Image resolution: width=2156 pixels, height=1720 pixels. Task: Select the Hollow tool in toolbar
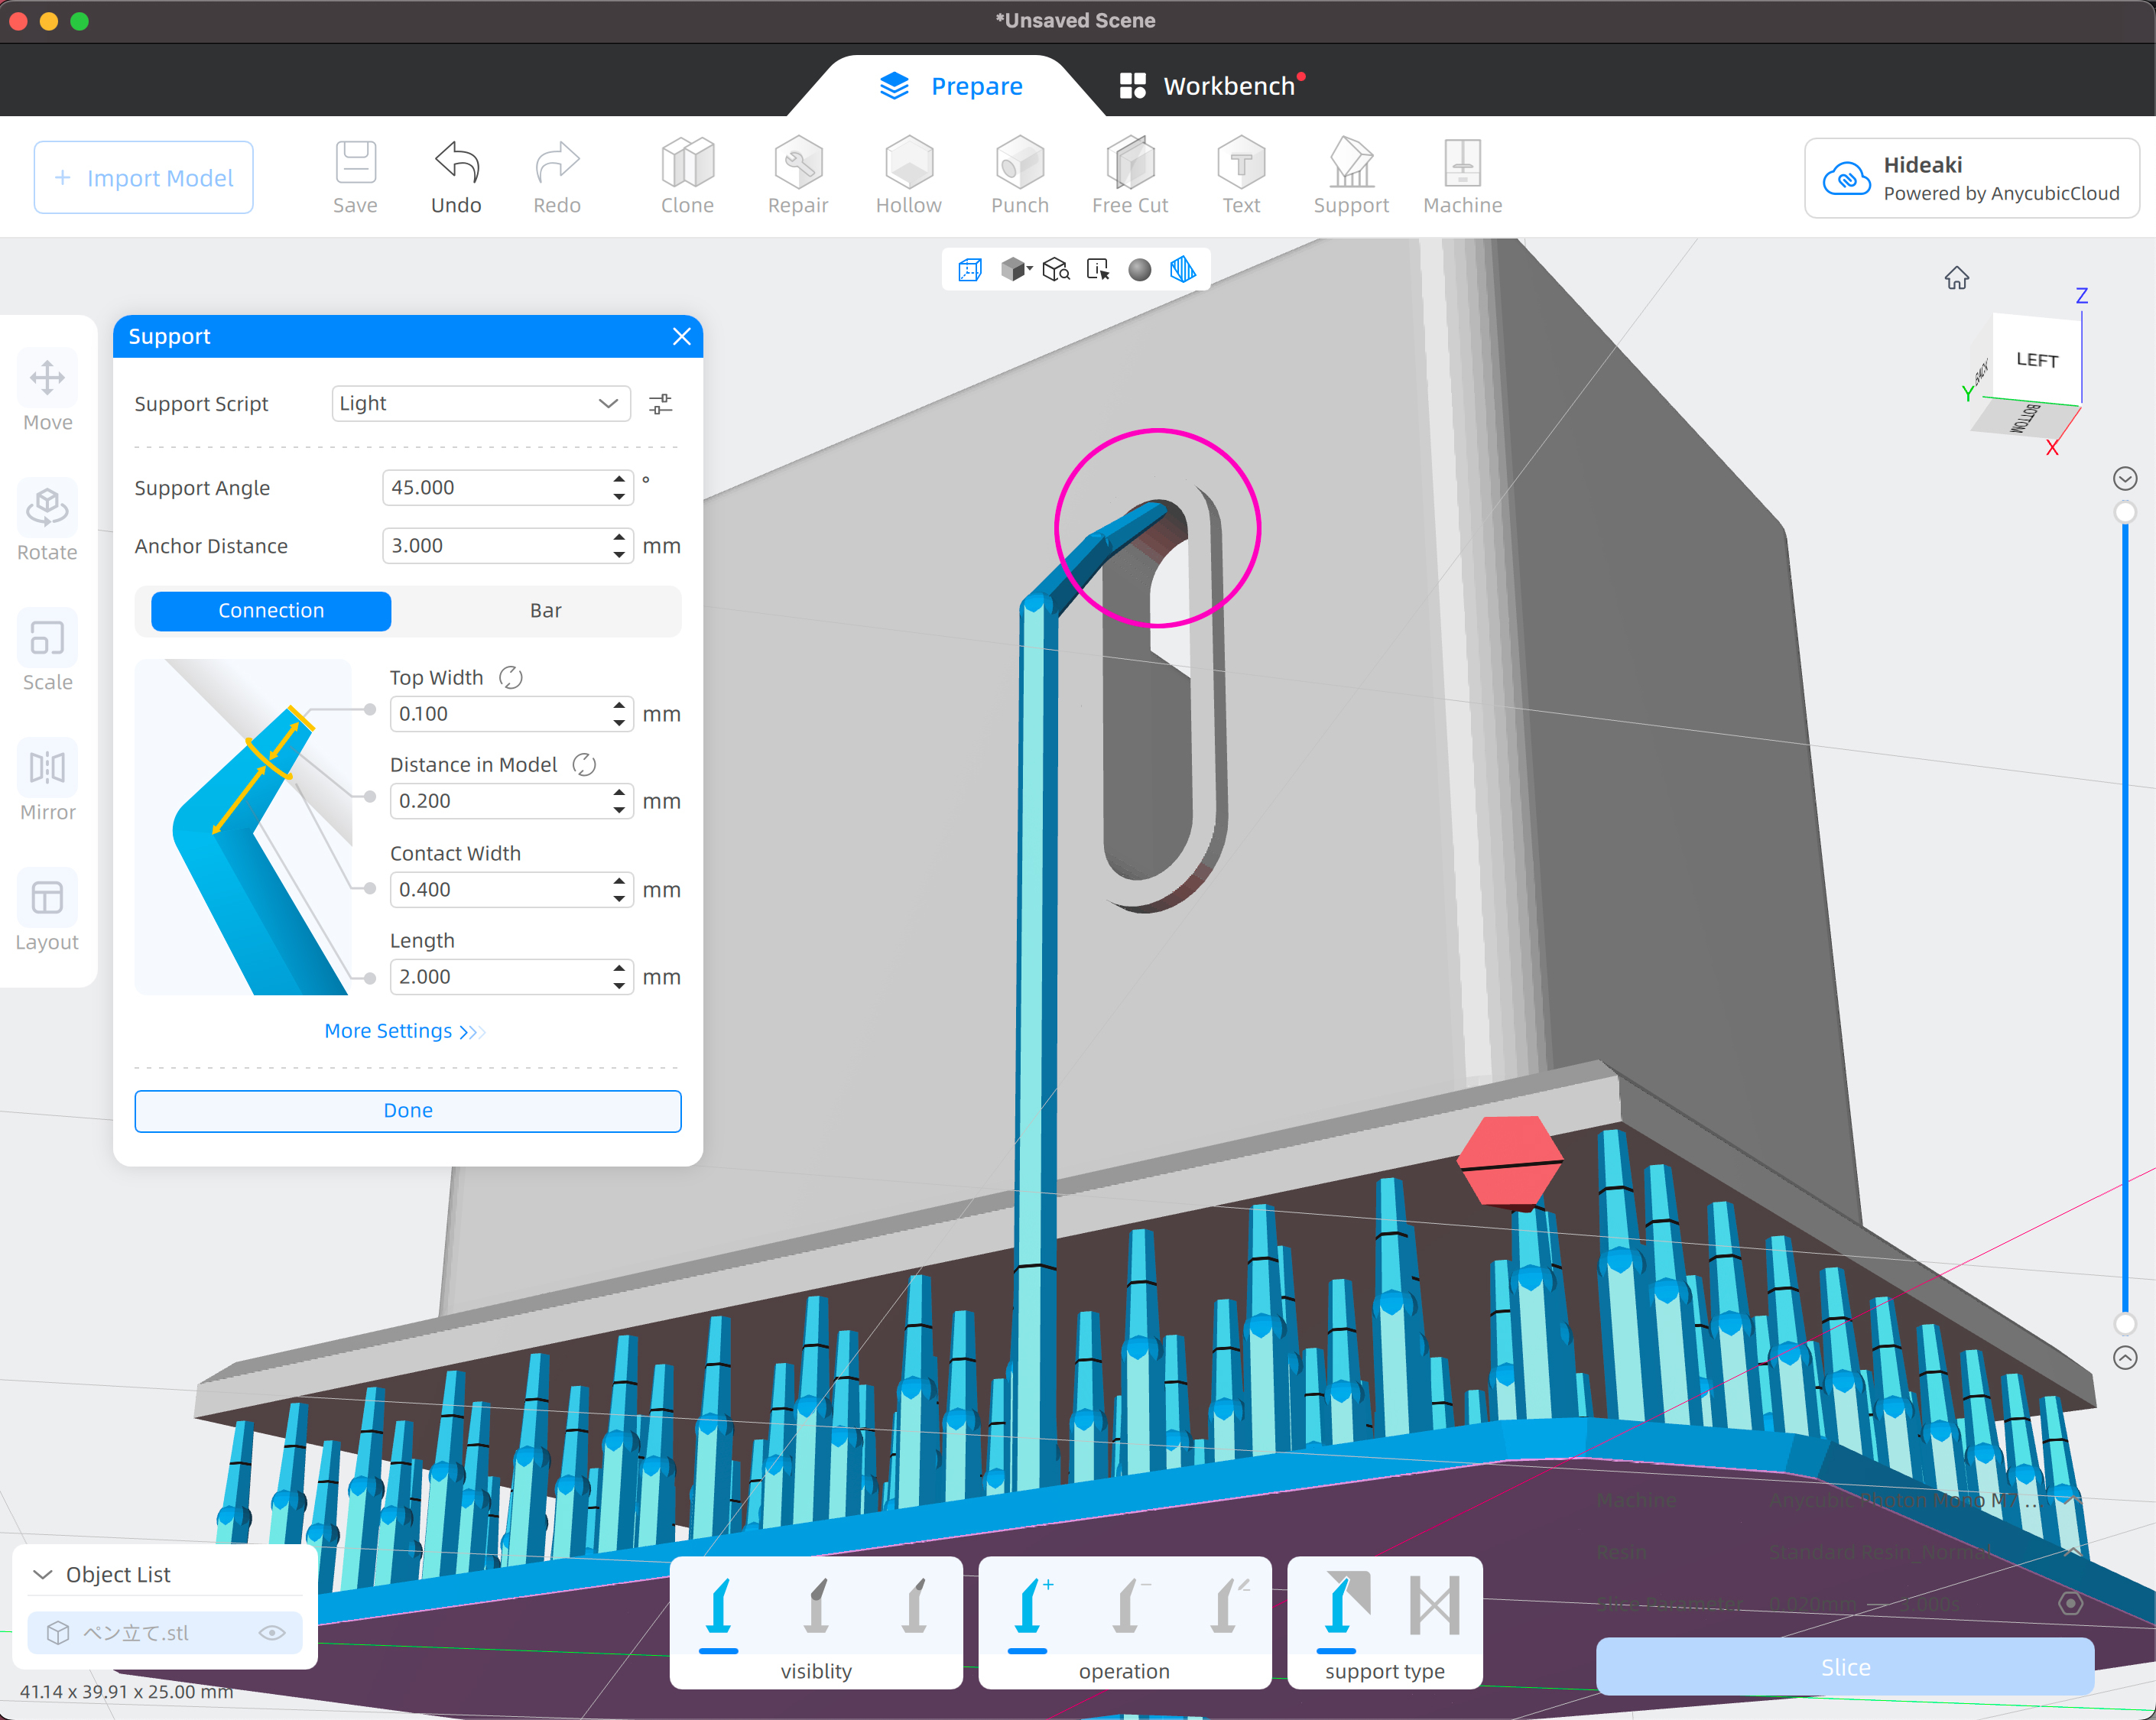908,175
